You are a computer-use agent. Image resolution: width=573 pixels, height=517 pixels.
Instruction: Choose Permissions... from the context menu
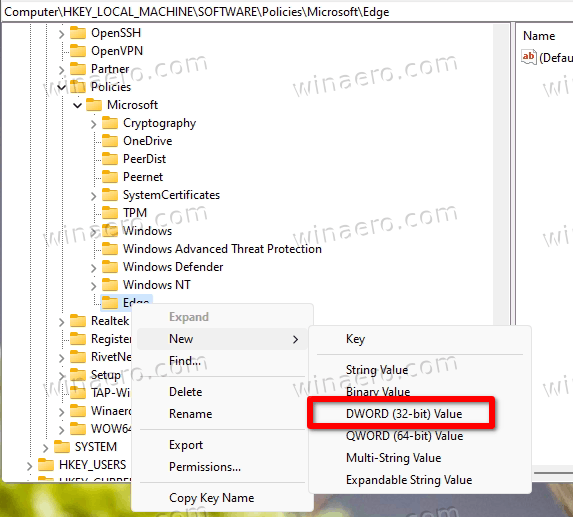[222, 467]
